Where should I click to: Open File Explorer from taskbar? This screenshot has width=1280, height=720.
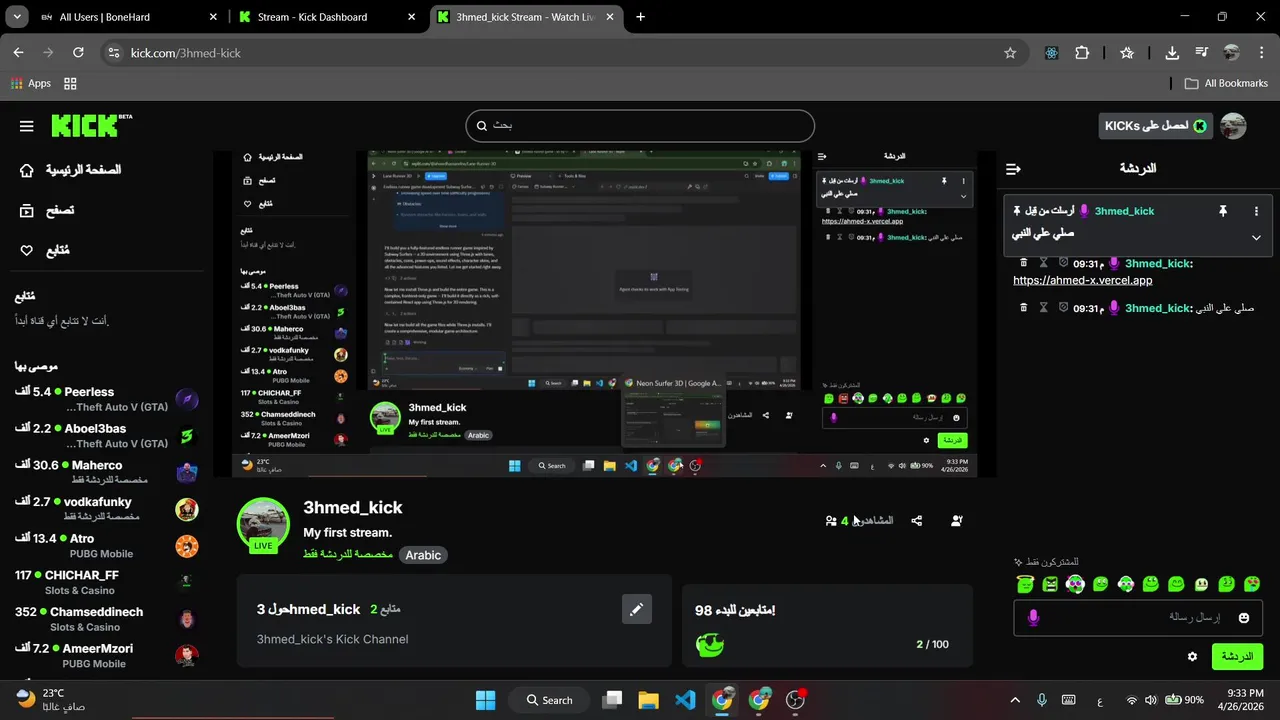[648, 700]
